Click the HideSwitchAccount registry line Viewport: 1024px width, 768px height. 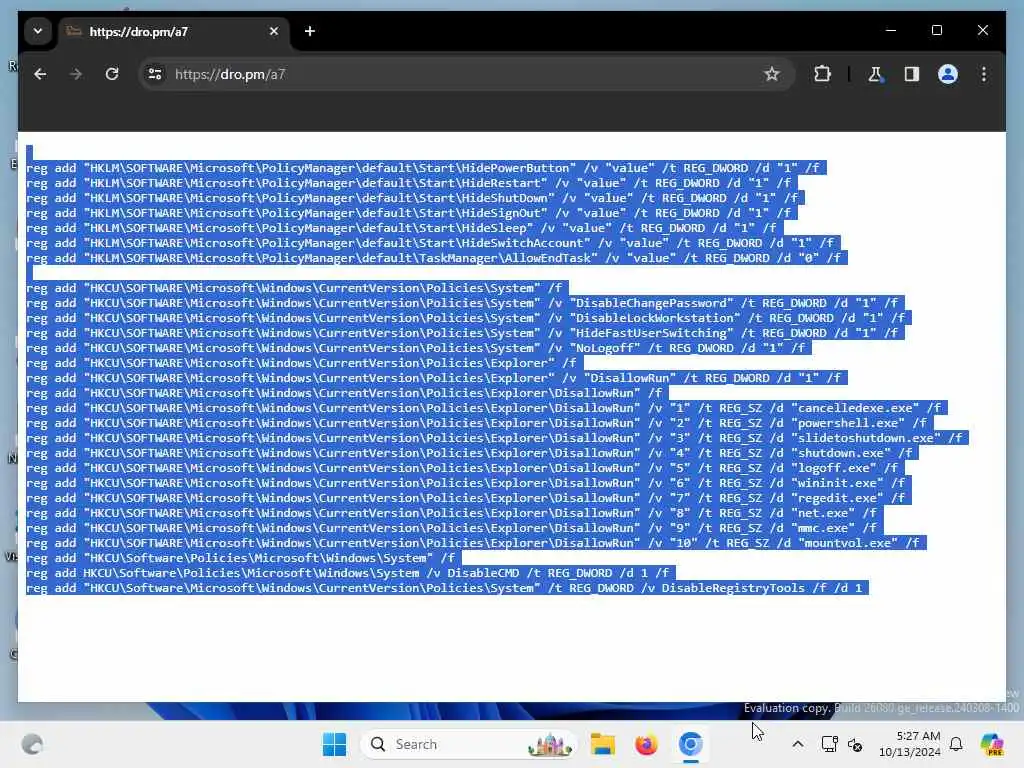(x=434, y=243)
